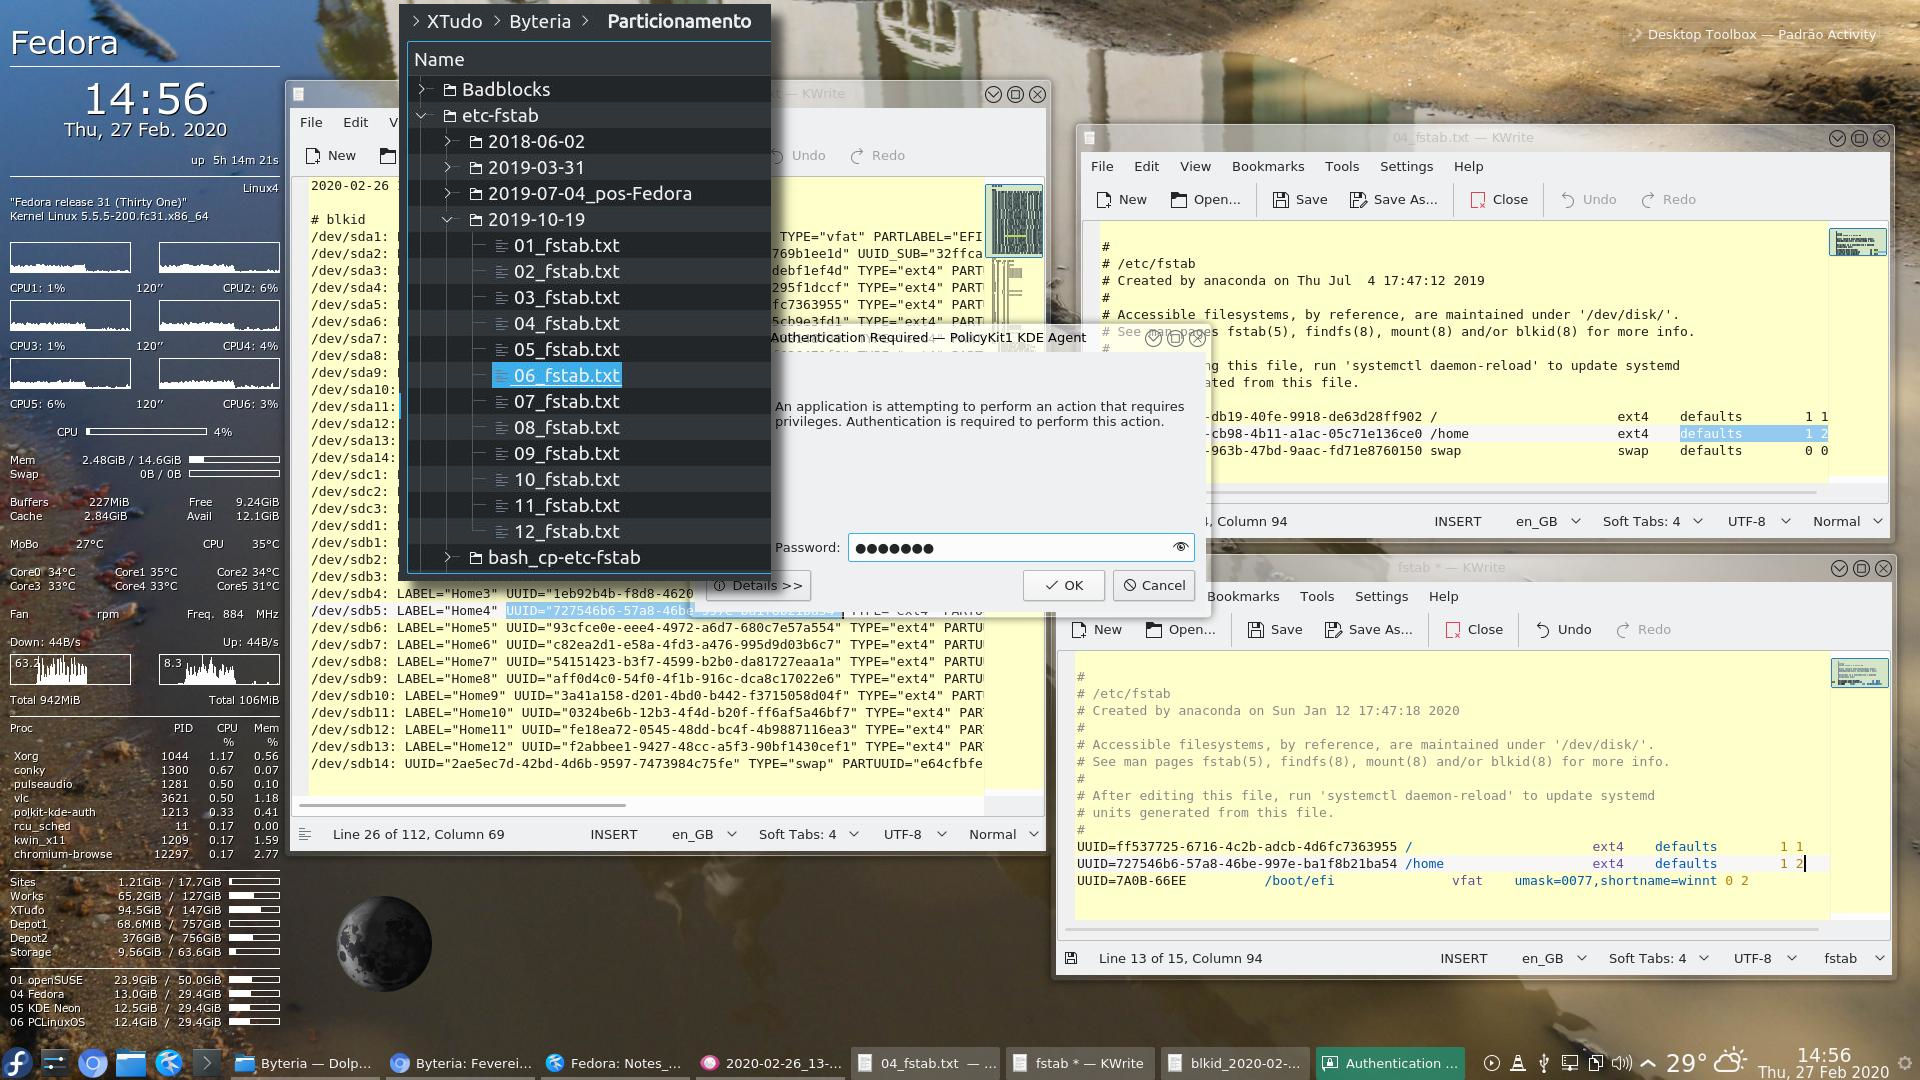Image resolution: width=1920 pixels, height=1080 pixels.
Task: Toggle password visibility with the eye icon
Action: coord(1180,547)
